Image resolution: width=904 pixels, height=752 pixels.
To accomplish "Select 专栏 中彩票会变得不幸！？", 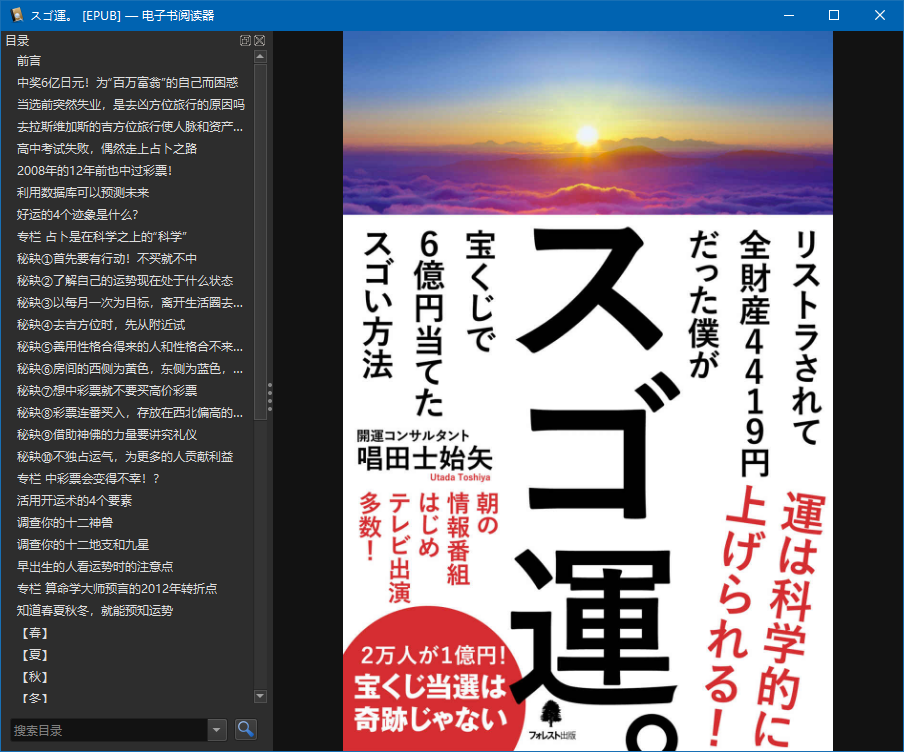I will (88, 479).
